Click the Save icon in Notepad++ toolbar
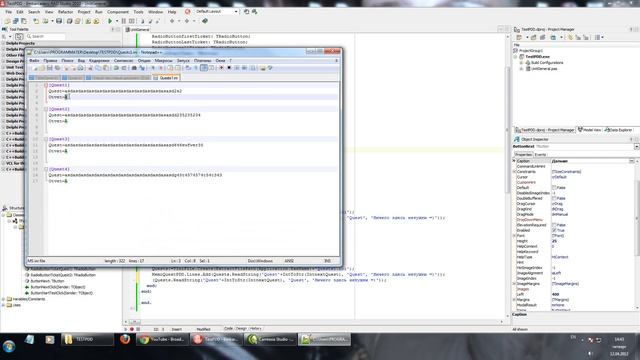Screen dimensions: 640x360 [x=50, y=68]
